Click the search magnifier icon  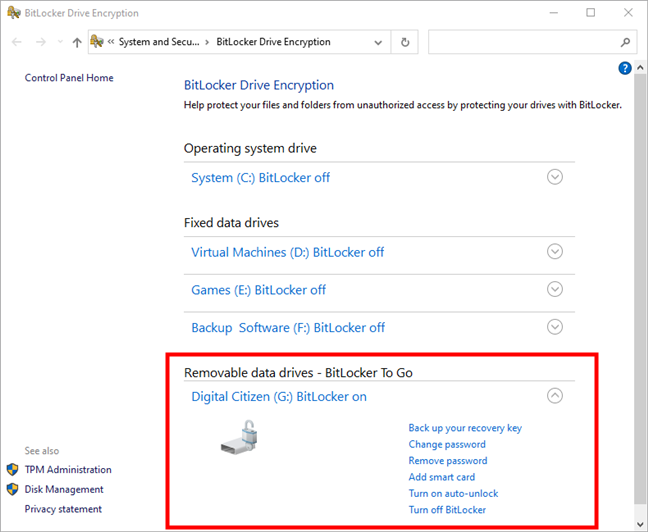pos(625,42)
